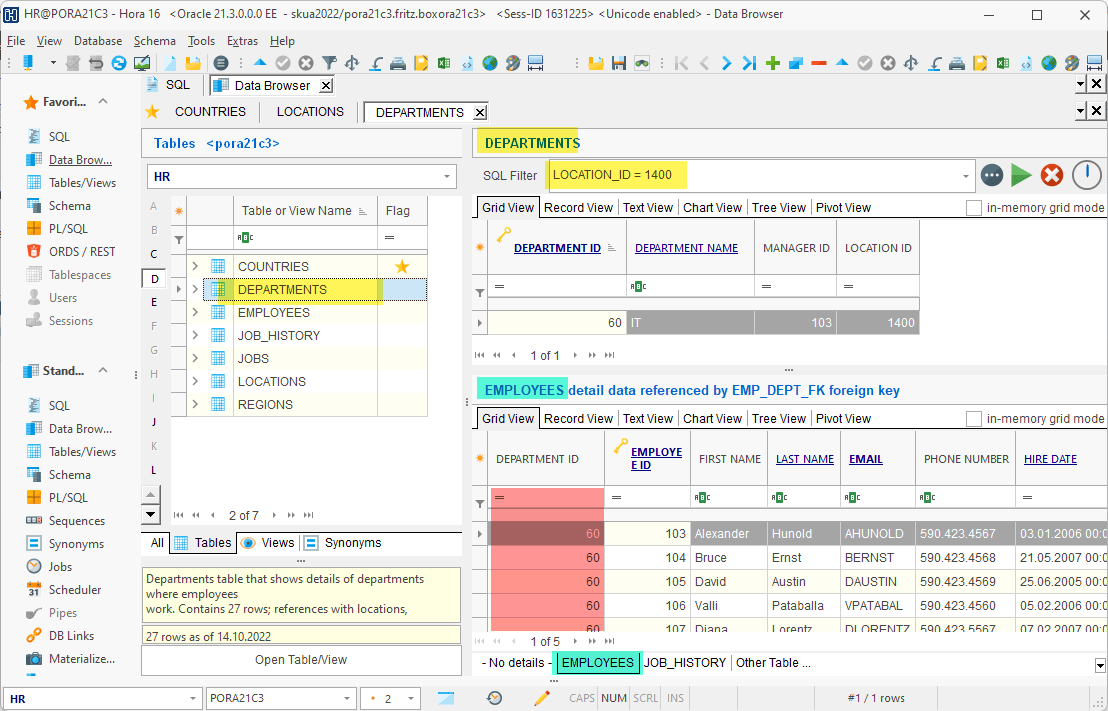Image resolution: width=1108 pixels, height=711 pixels.
Task: Select JOB_HISTORY detail table button
Action: pos(685,663)
